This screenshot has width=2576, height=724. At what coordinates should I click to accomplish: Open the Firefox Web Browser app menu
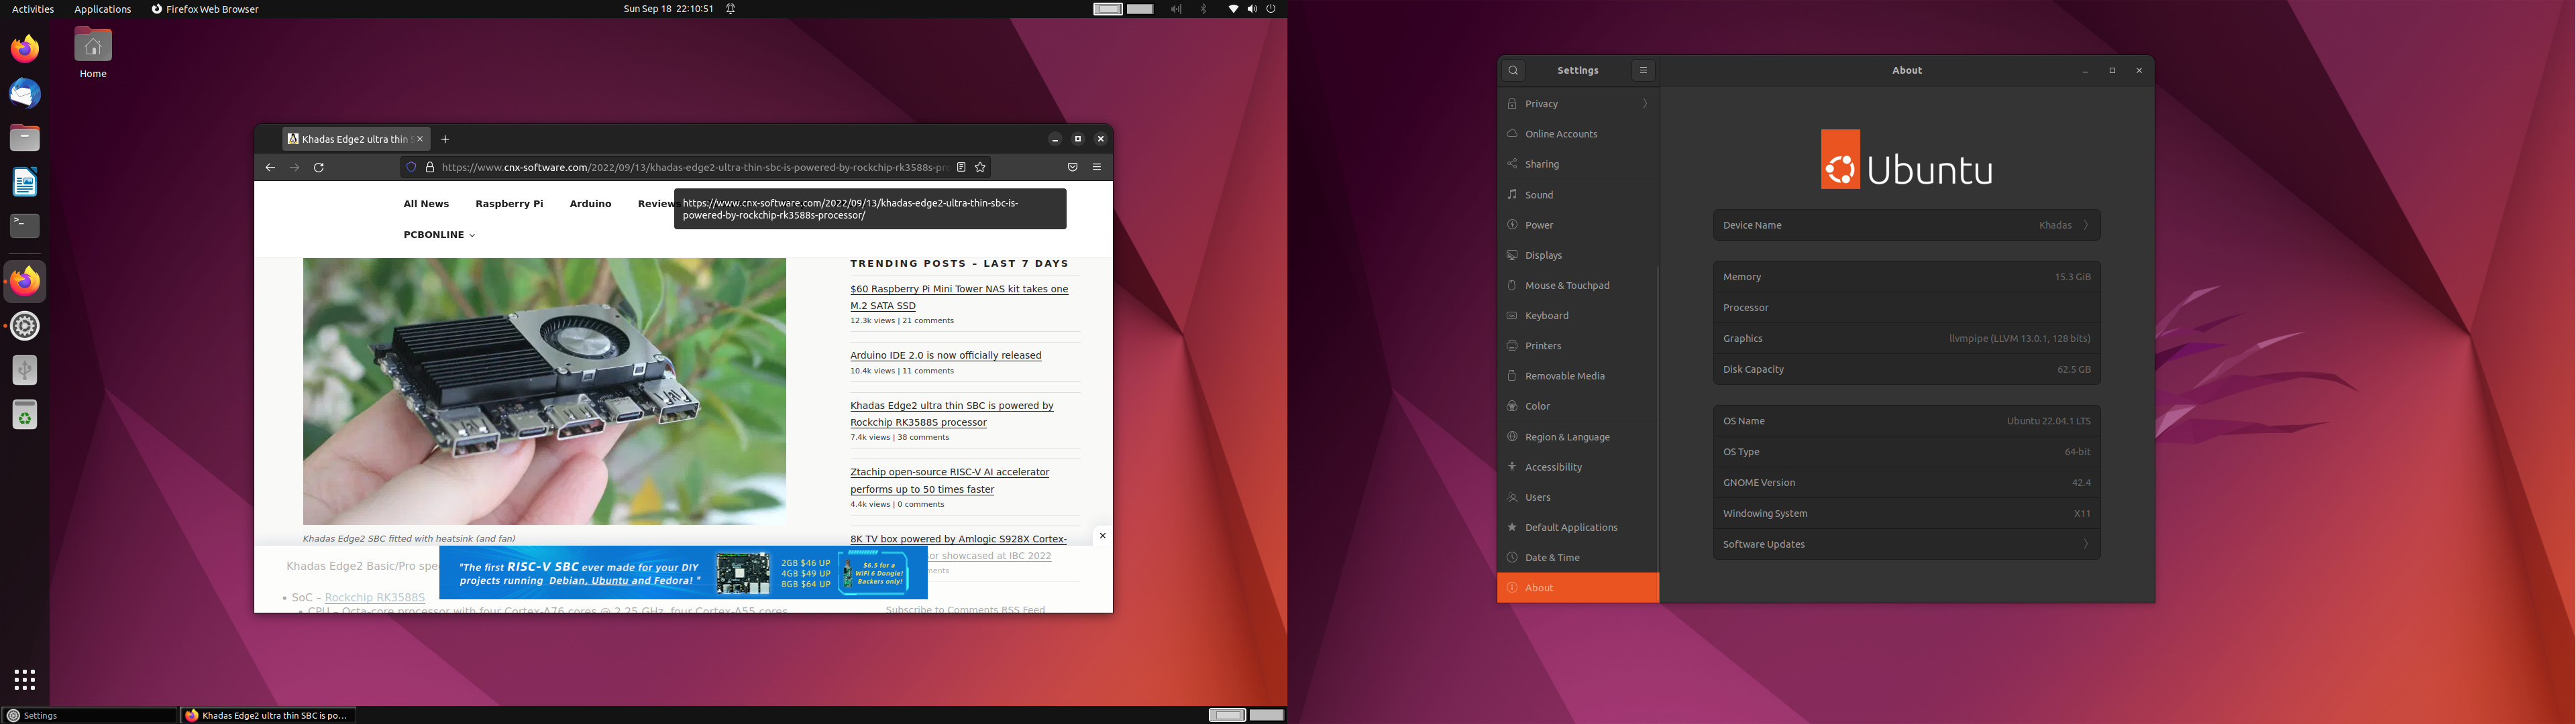tap(205, 9)
